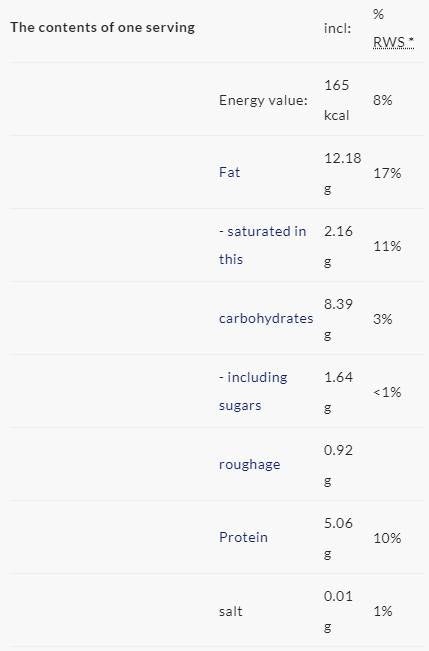Open the Fat nutrient link

click(x=229, y=172)
